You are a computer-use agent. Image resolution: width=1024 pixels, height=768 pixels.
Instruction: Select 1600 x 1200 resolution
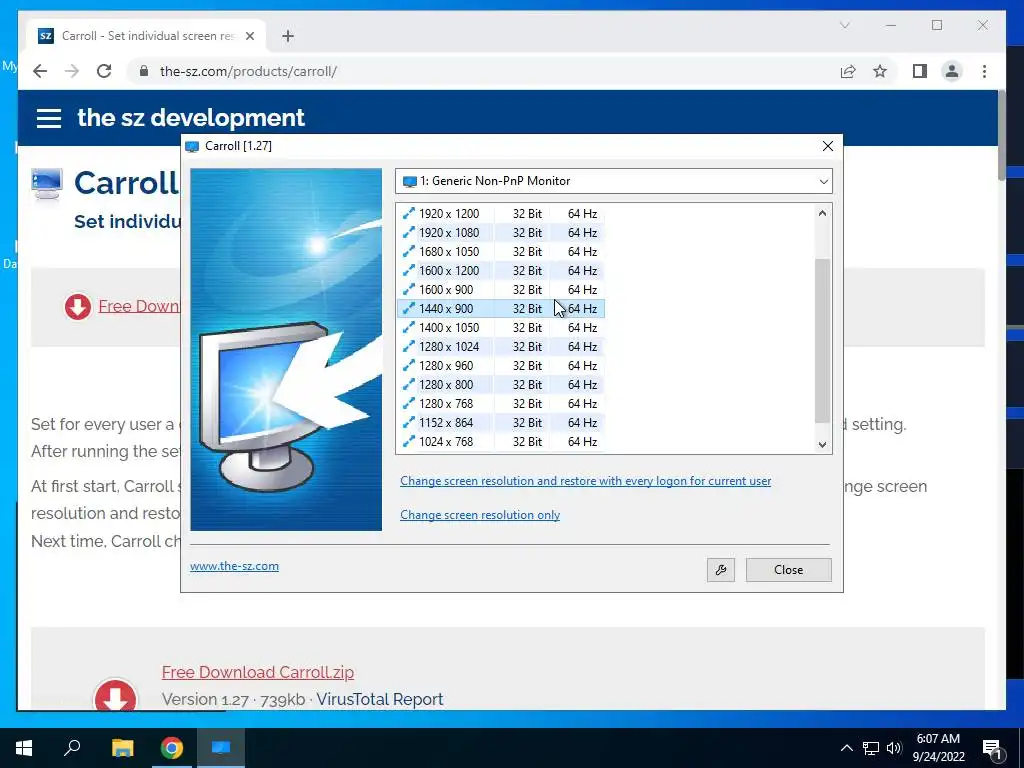coord(501,270)
